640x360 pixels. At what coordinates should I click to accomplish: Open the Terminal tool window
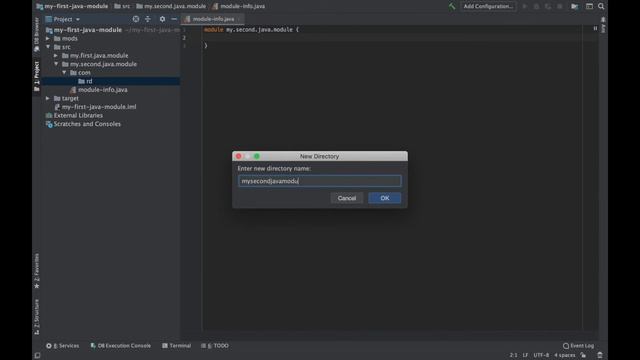(176, 346)
